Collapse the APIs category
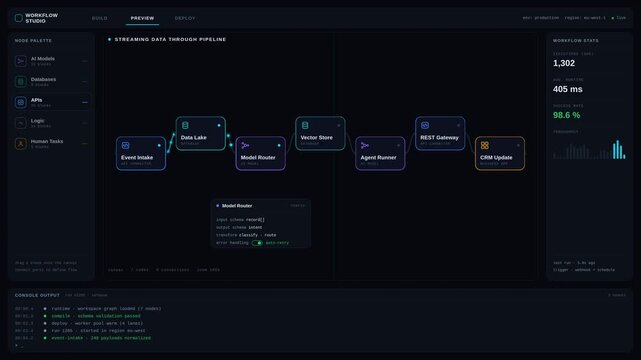 (x=85, y=102)
